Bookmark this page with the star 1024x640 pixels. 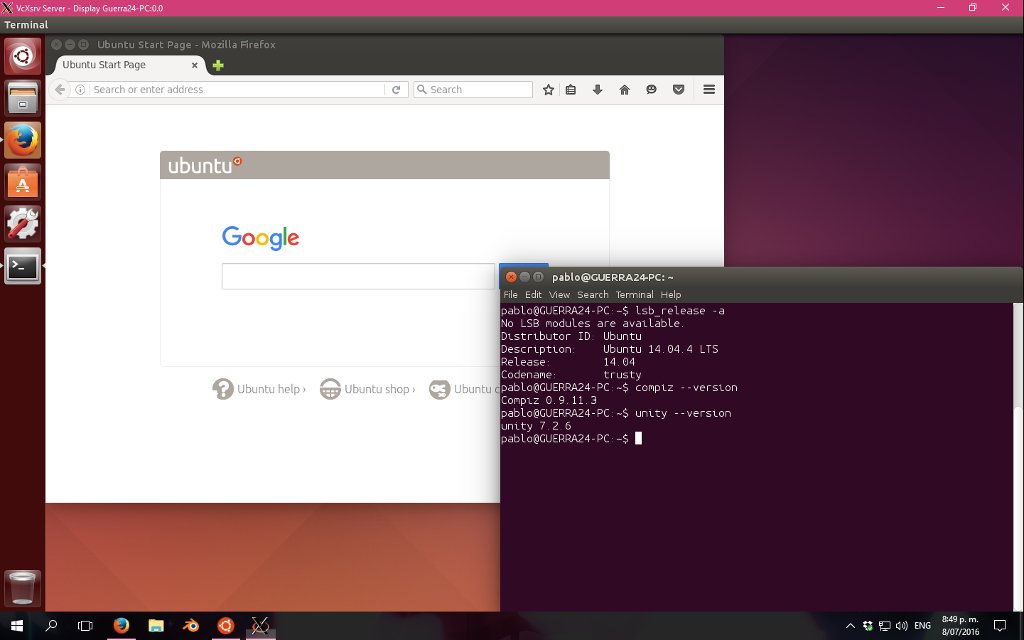[x=547, y=89]
